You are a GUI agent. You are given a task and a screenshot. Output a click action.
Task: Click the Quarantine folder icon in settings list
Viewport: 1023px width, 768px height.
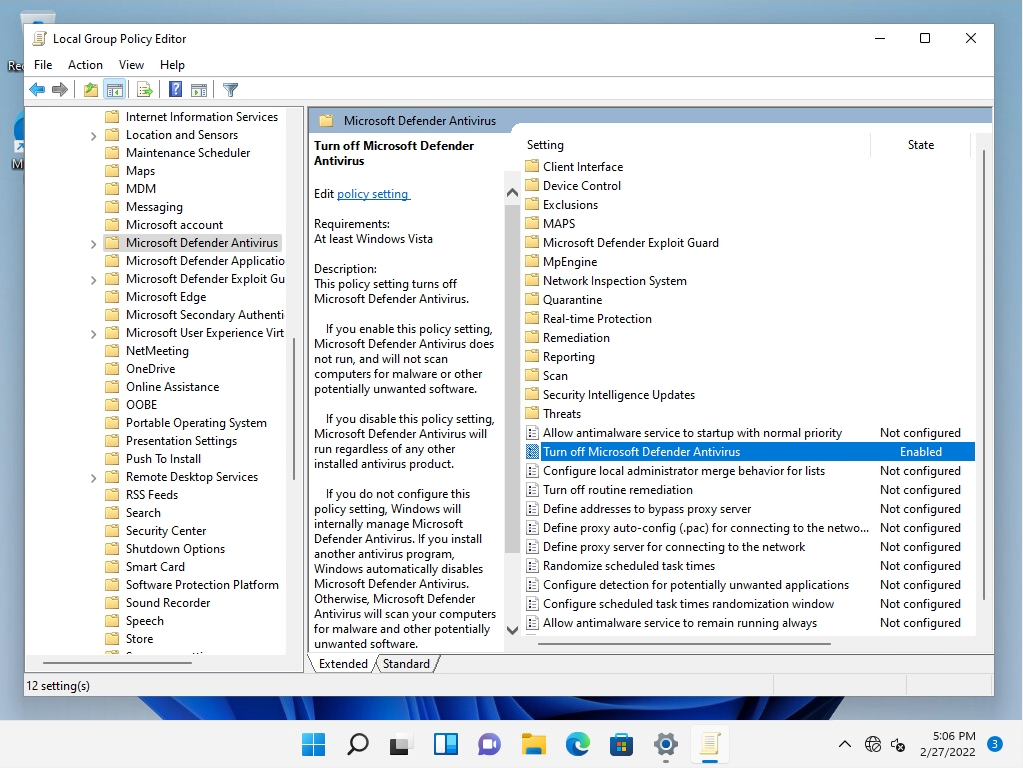[532, 300]
